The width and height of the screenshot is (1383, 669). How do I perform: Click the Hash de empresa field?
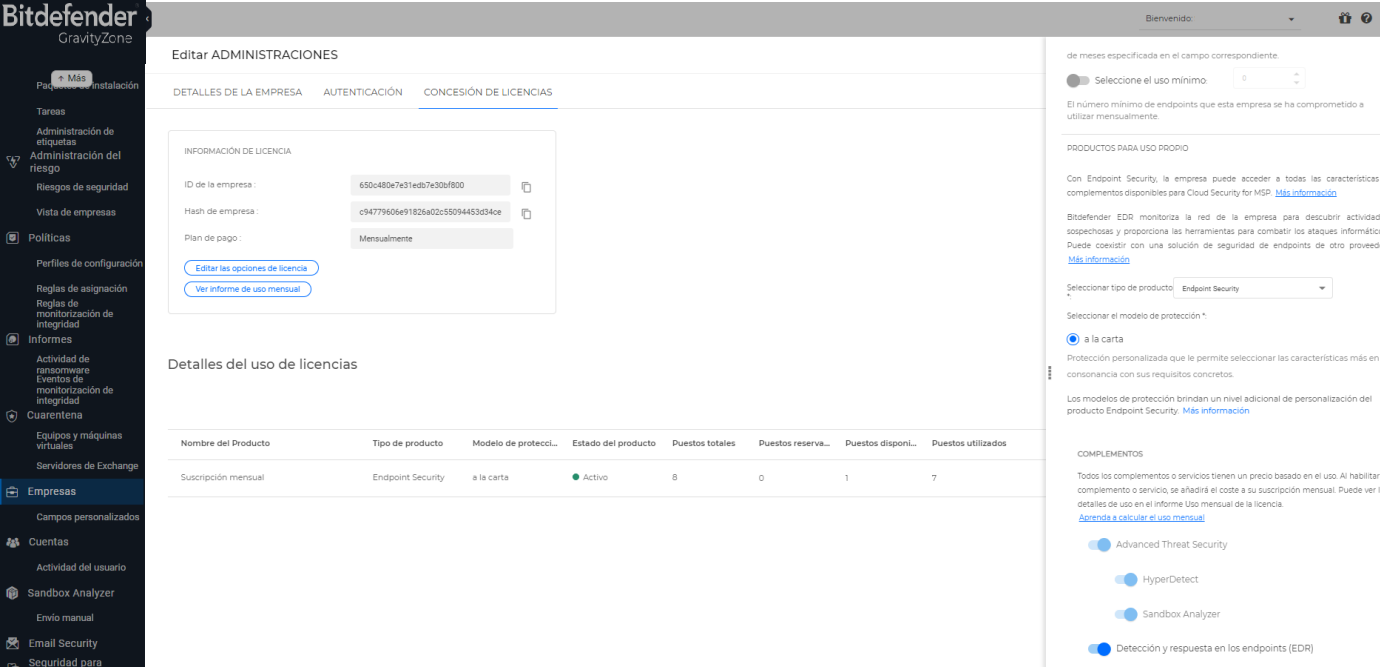point(431,211)
